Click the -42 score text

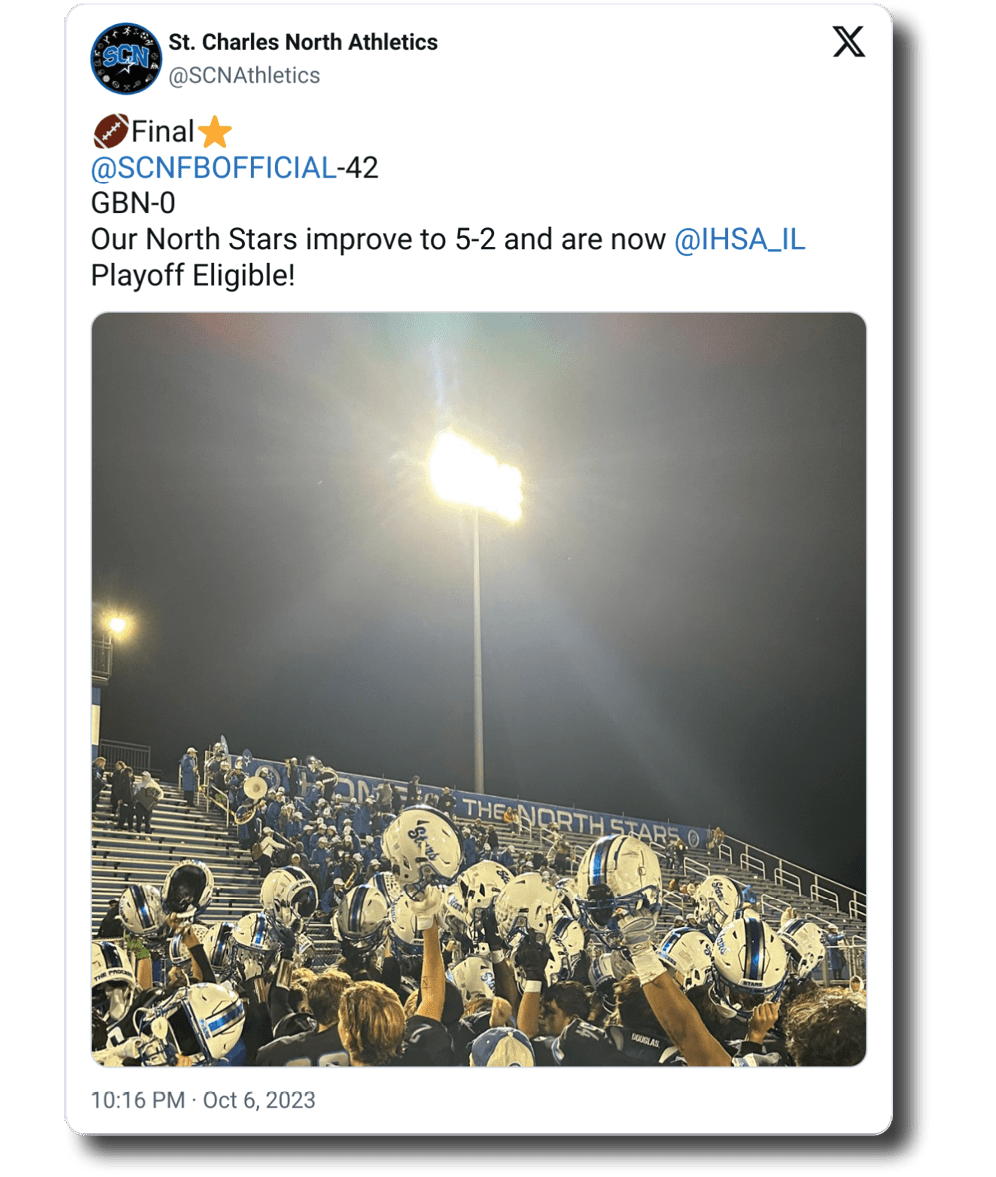point(358,168)
